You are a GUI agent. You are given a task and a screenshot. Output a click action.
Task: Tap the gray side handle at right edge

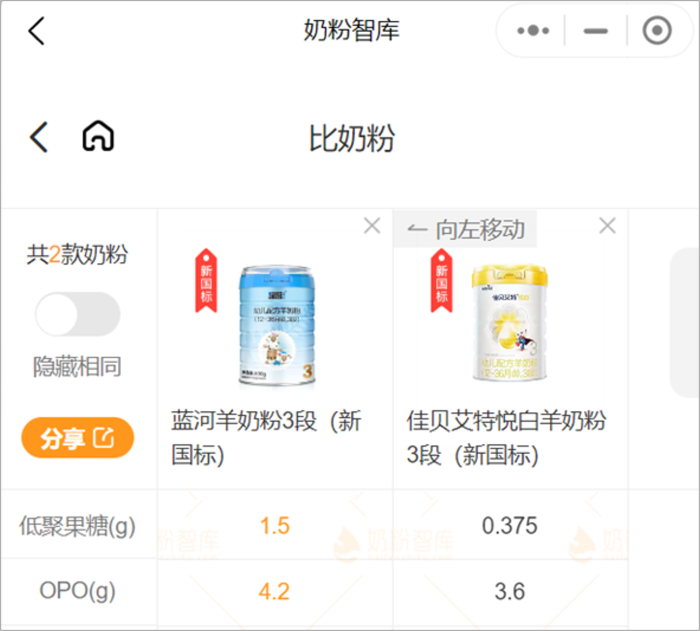point(685,322)
